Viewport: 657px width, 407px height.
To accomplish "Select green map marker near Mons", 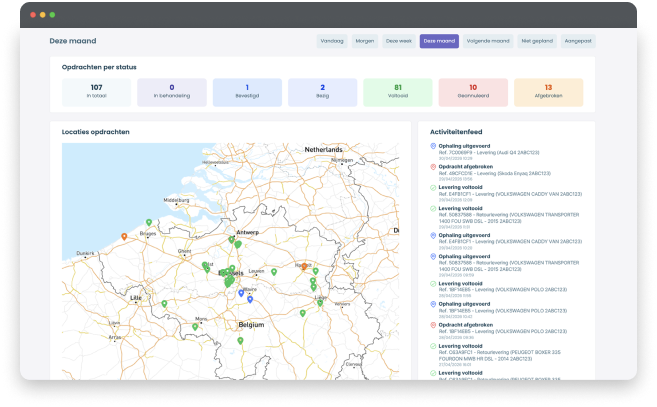I will point(195,327).
